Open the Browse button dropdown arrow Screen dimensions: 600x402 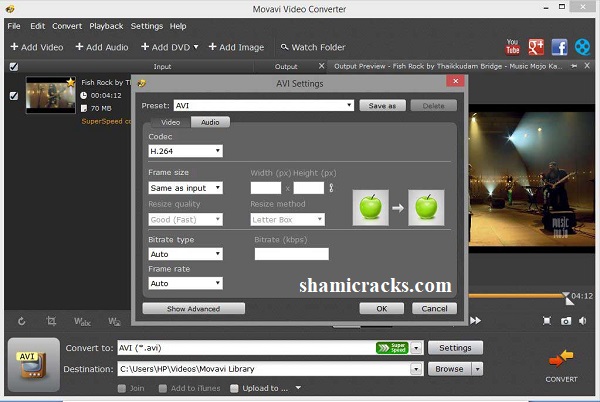pos(477,369)
